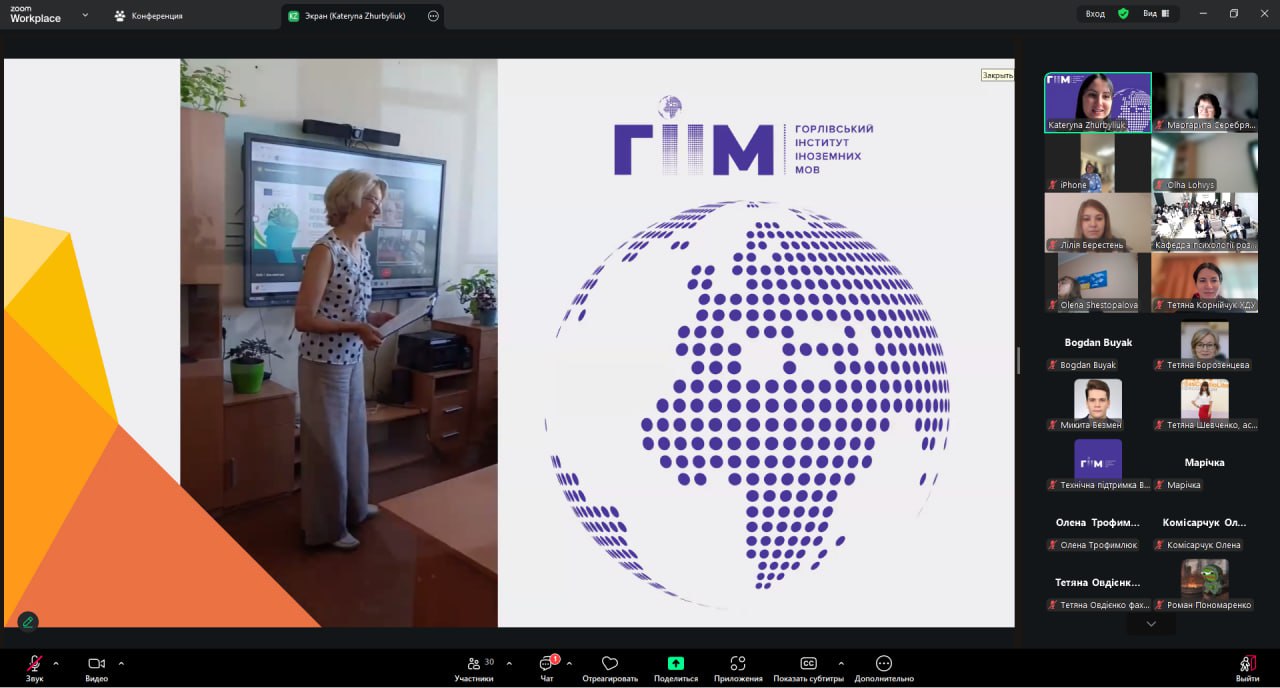
Task: Switch to the Конференция tab
Action: [148, 16]
